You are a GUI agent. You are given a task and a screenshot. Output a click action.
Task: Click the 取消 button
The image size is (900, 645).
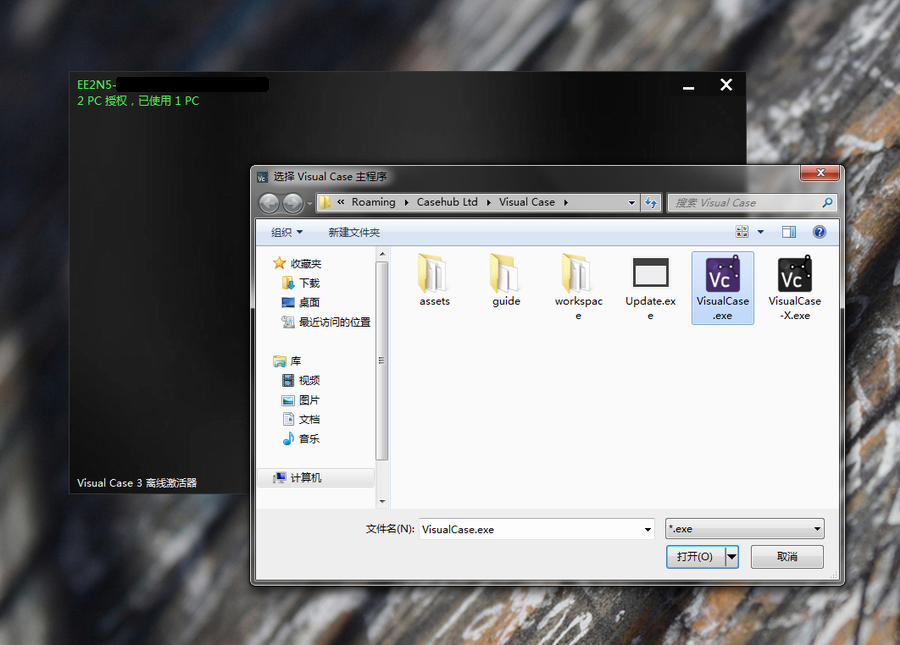787,557
